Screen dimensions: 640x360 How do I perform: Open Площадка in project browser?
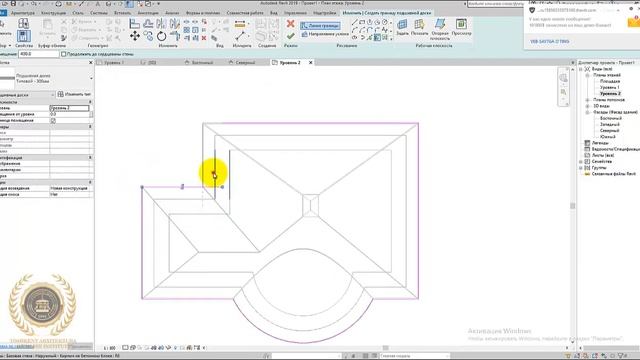610,81
